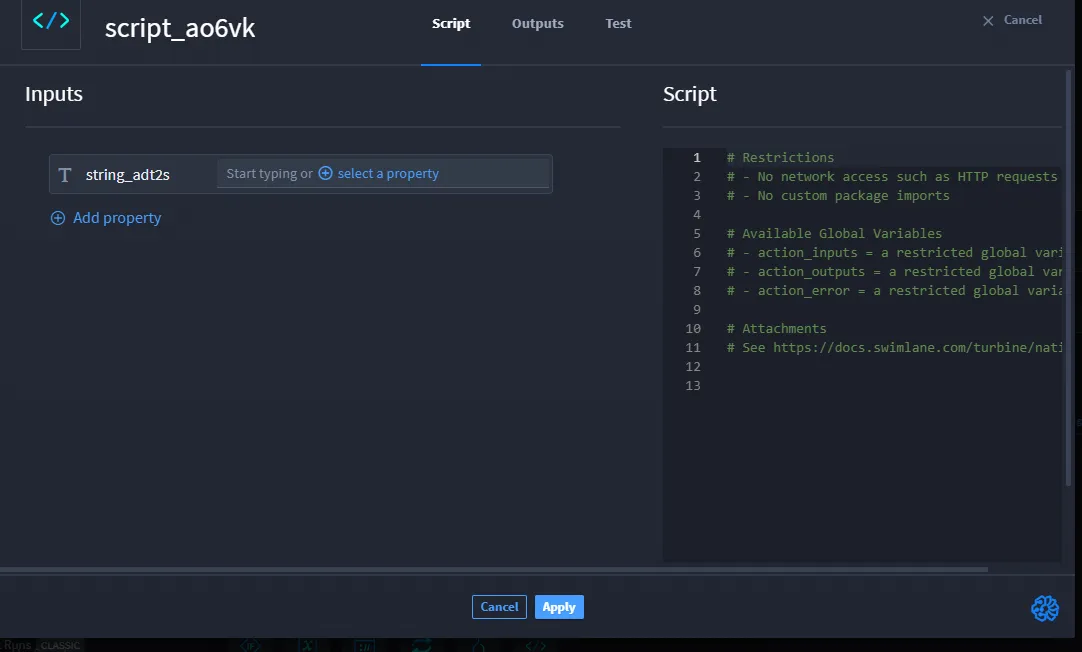Click the string type T icon

point(65,175)
